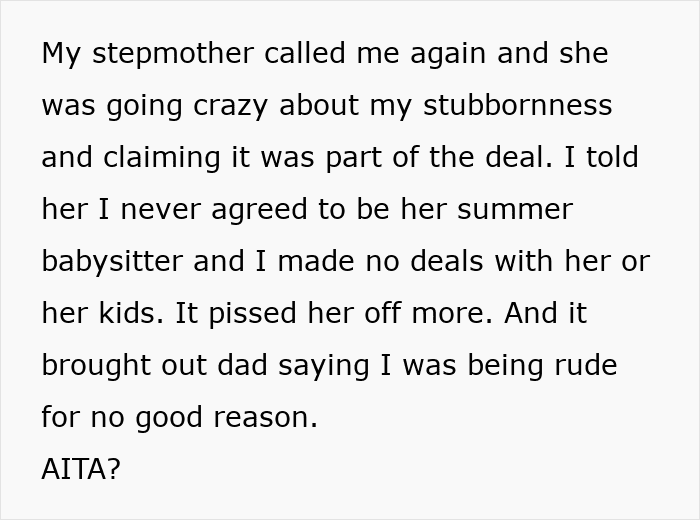
Task: Click the word "brought" in seventh line
Action: (x=96, y=366)
